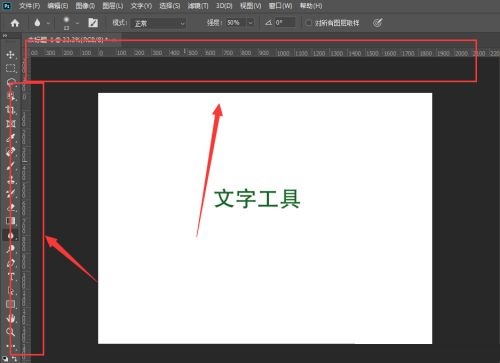Viewport: 500px width, 363px height.
Task: Select the Dodge tool
Action: tap(10, 249)
